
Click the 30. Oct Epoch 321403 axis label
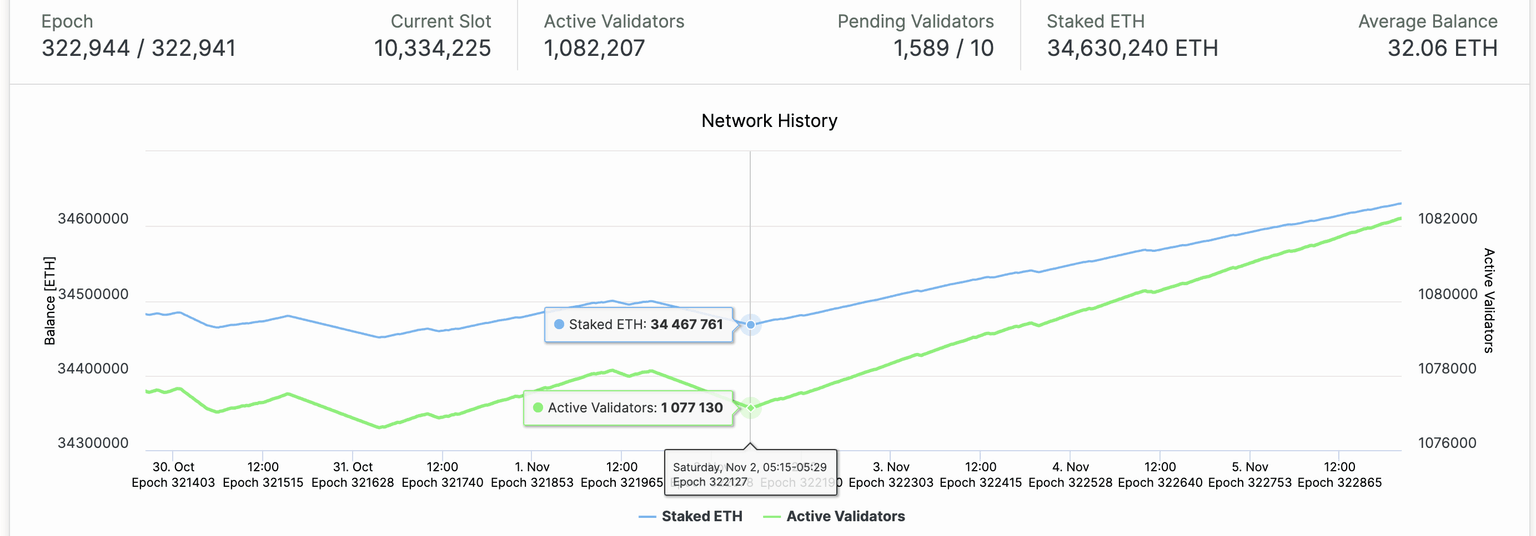[x=173, y=474]
